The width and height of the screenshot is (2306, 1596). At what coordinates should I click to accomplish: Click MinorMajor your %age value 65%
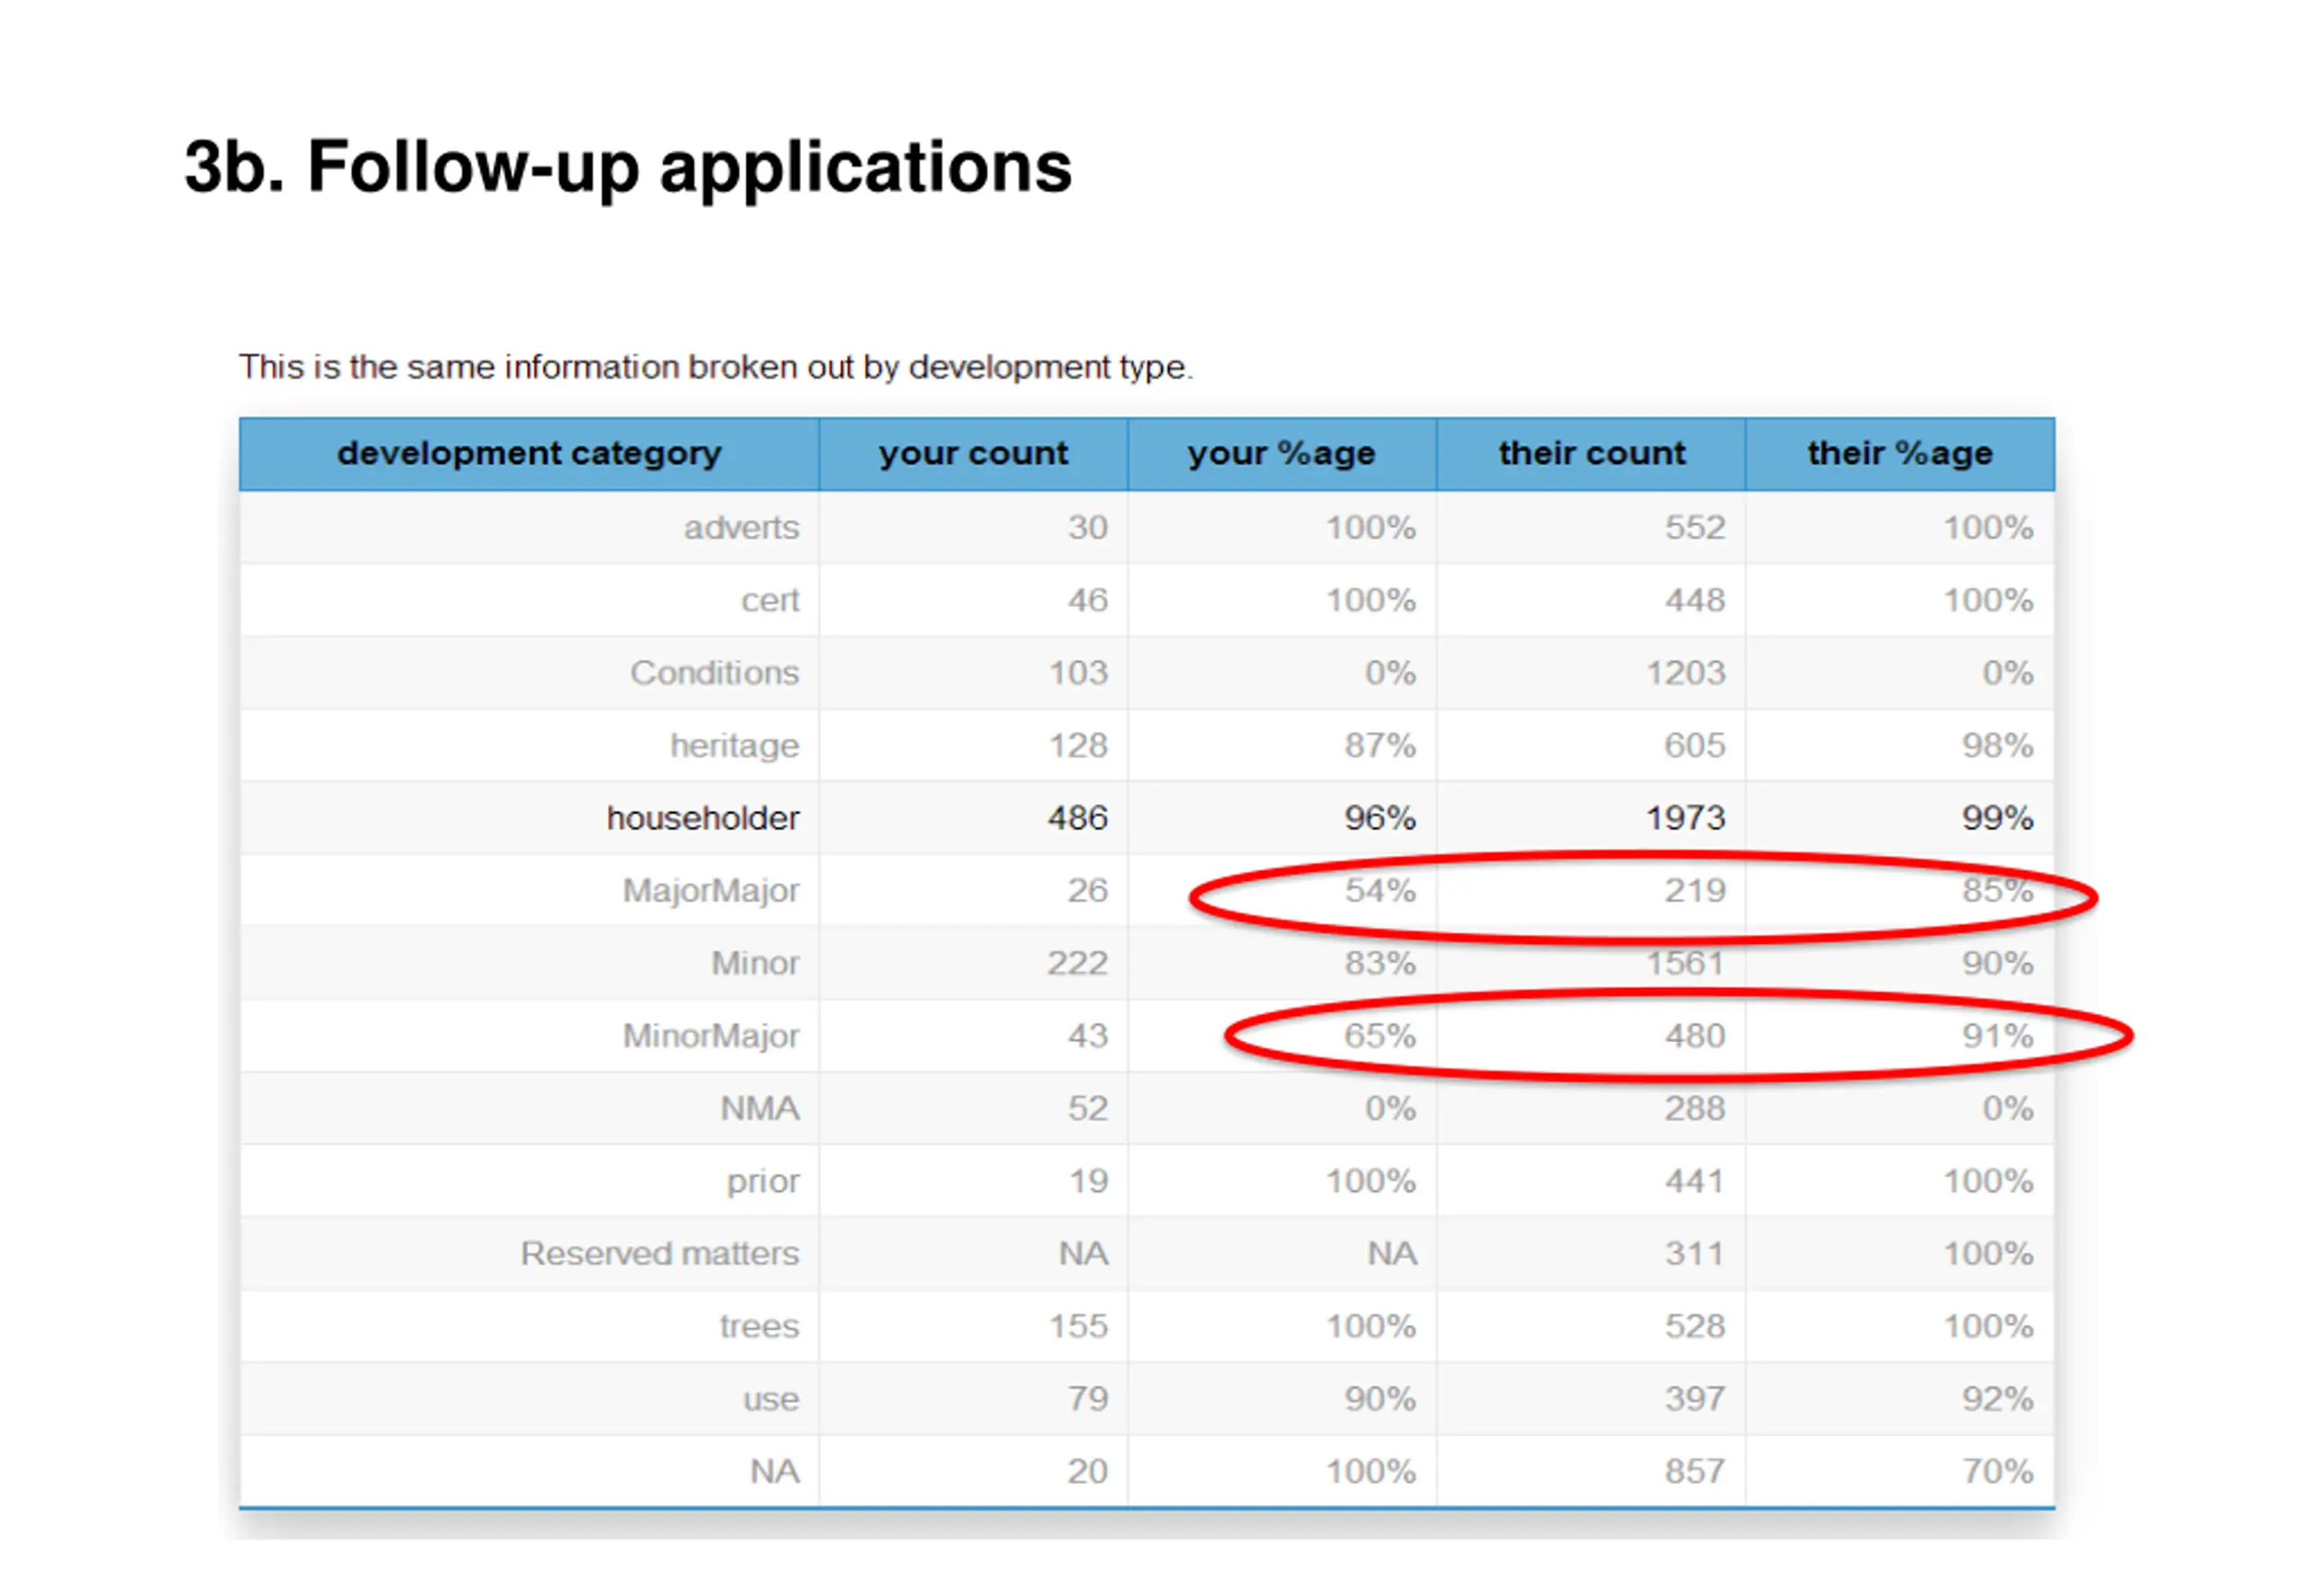coord(1379,1035)
